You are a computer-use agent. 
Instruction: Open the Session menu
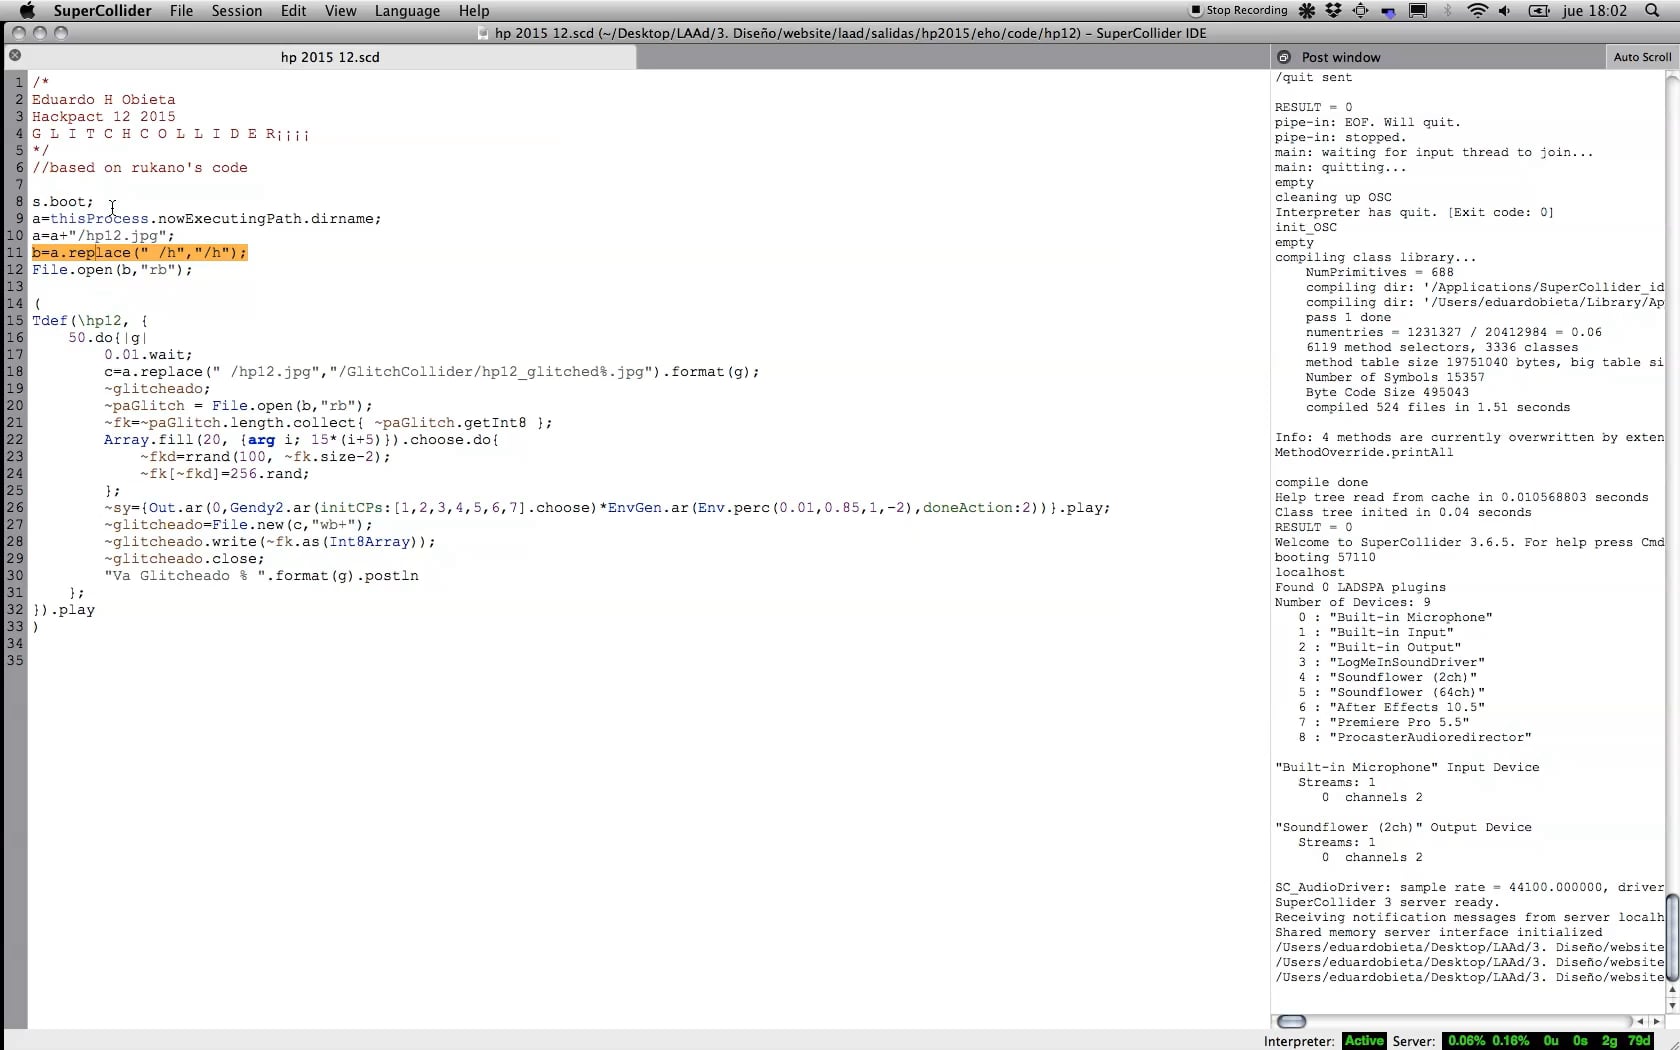tap(237, 11)
